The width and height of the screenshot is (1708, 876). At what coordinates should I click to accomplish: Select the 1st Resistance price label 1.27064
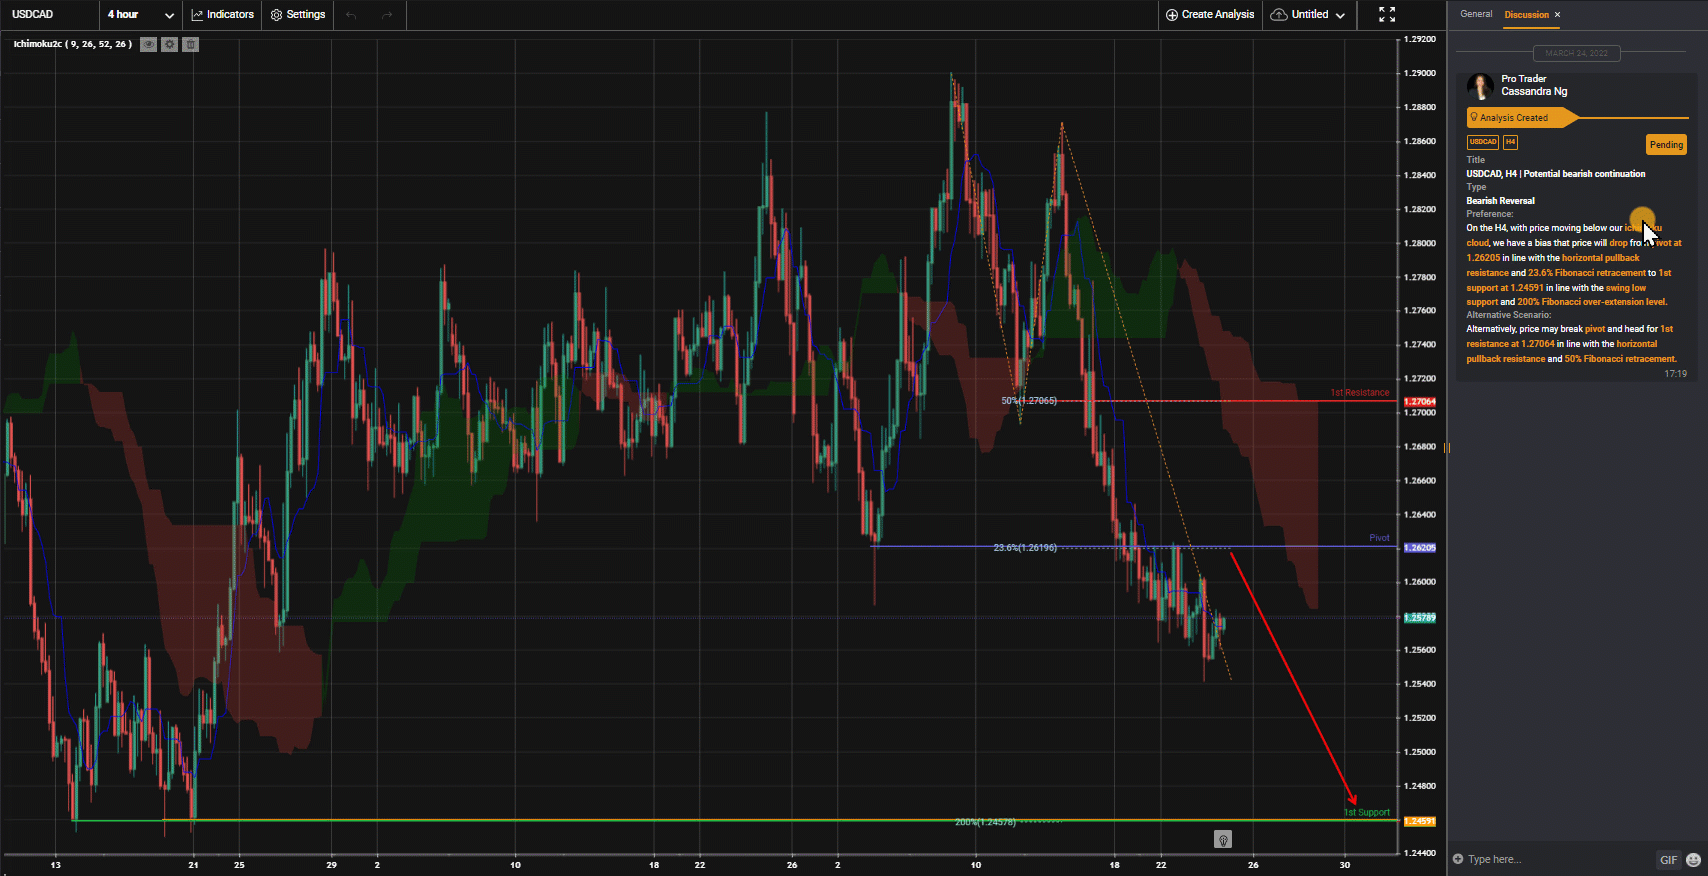(1420, 402)
